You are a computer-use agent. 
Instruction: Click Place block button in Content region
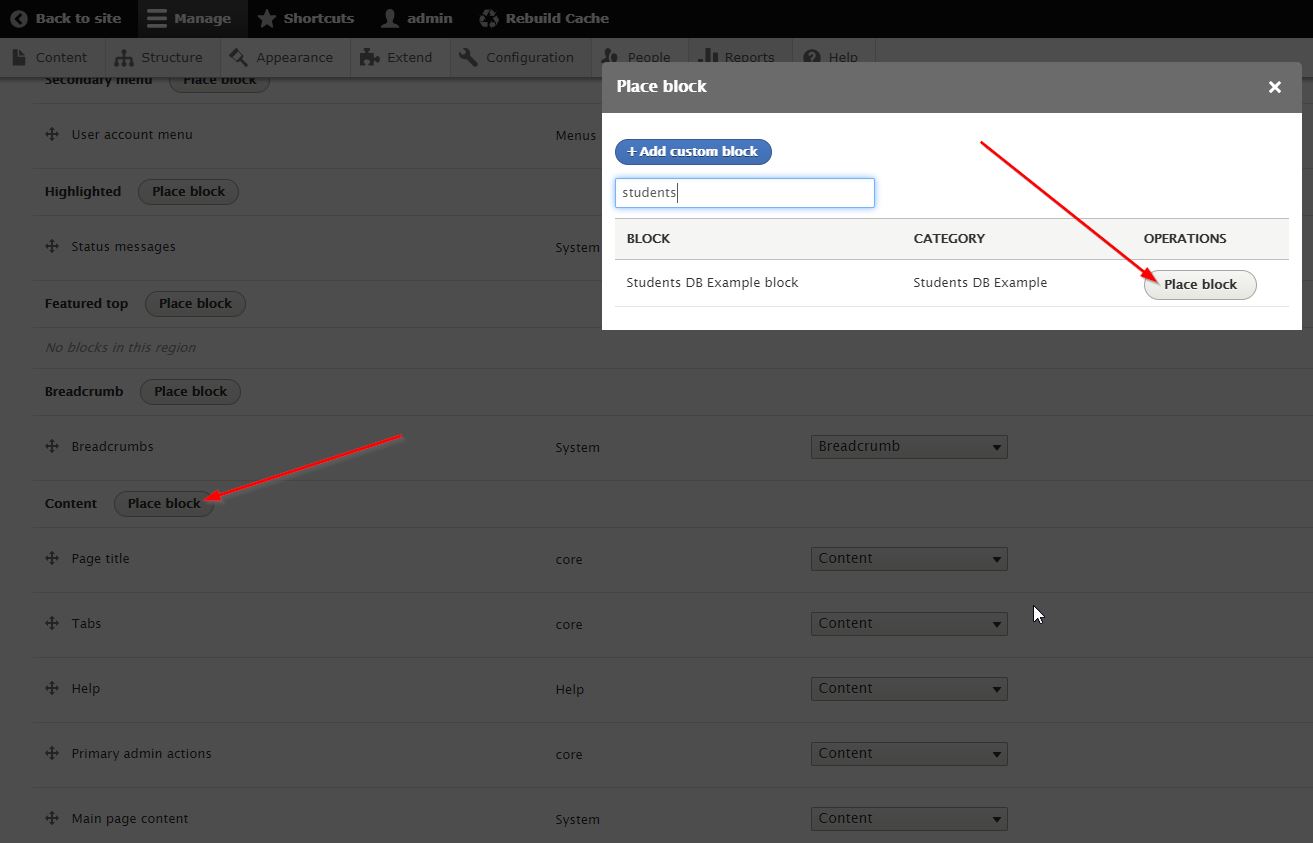164,504
